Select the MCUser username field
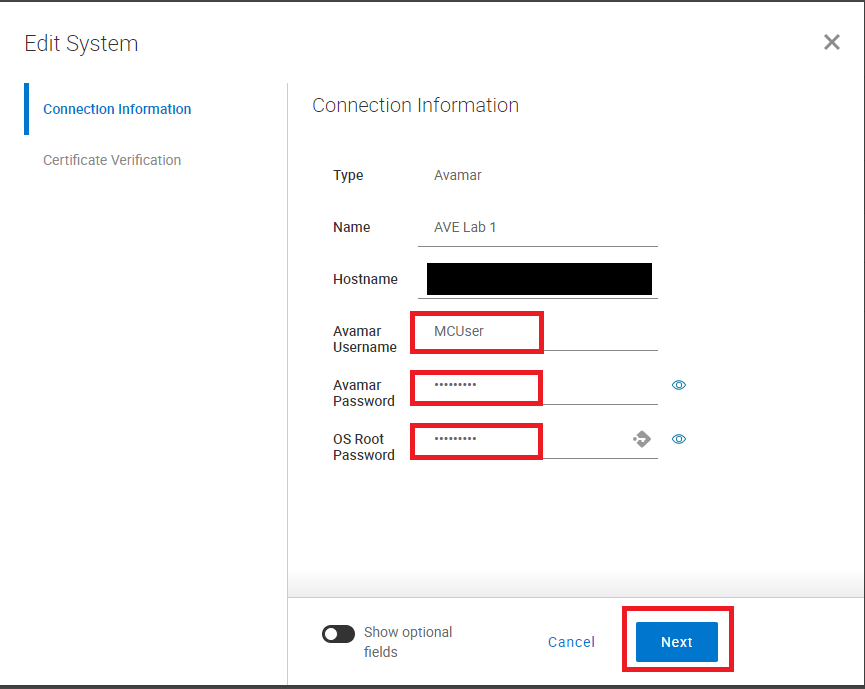 [476, 331]
